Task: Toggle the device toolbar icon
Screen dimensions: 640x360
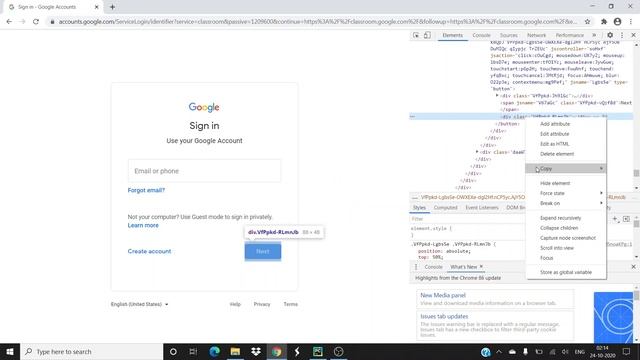Action: click(427, 36)
